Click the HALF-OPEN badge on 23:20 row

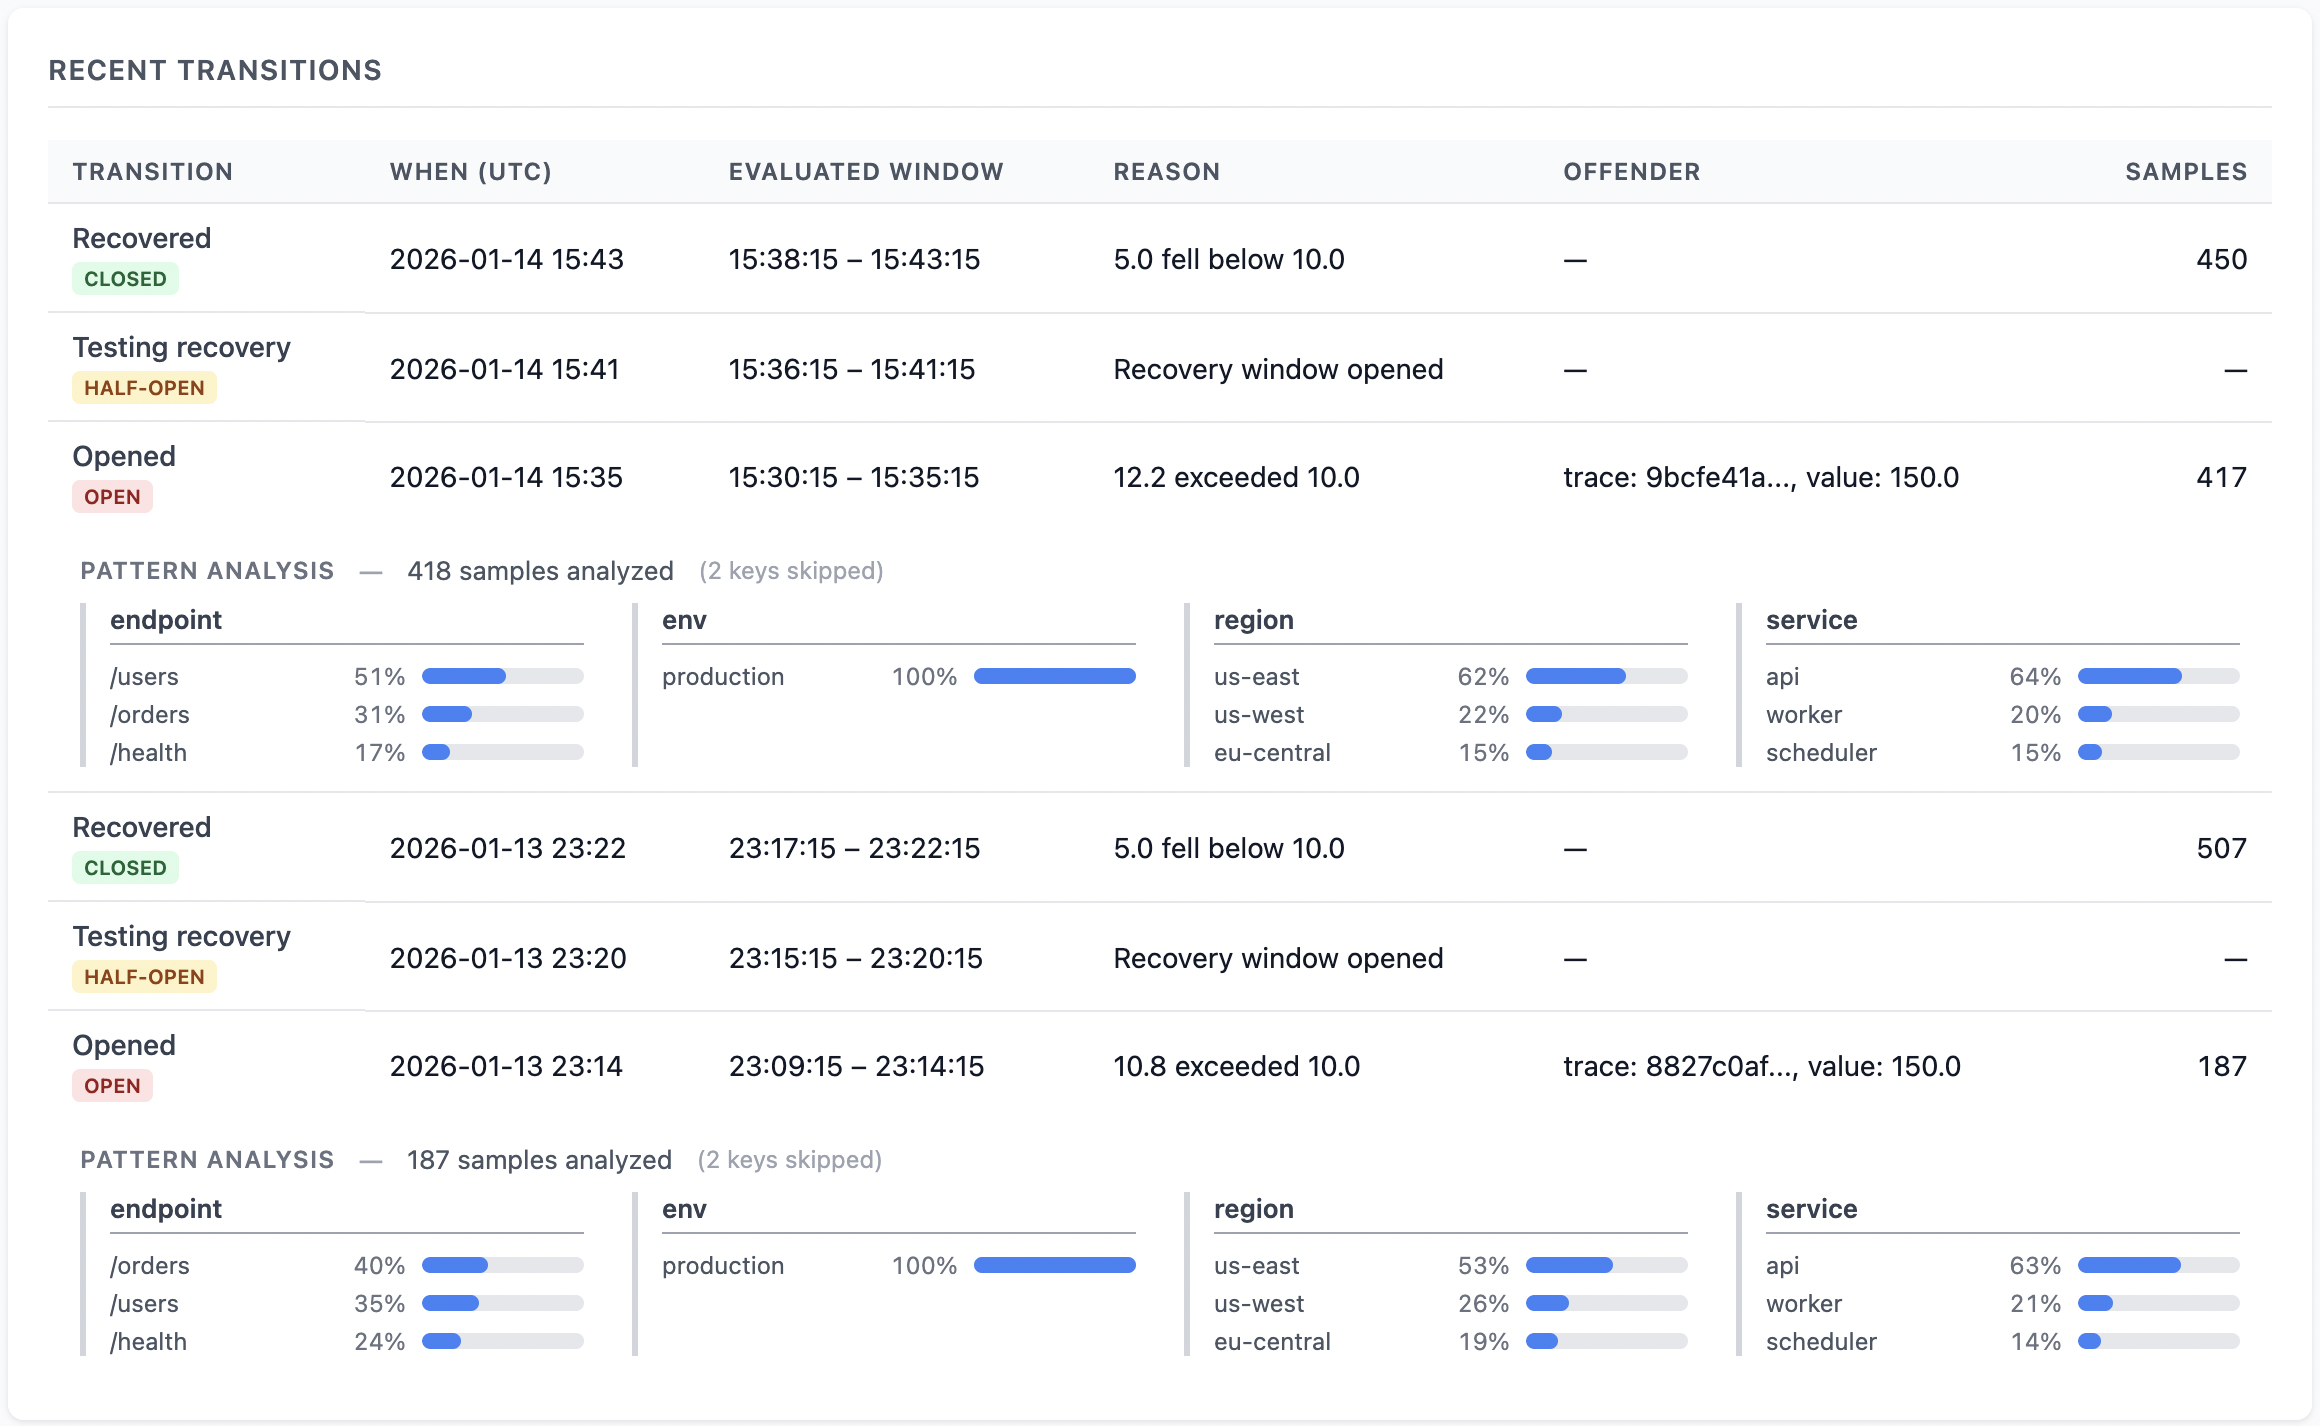coord(144,977)
